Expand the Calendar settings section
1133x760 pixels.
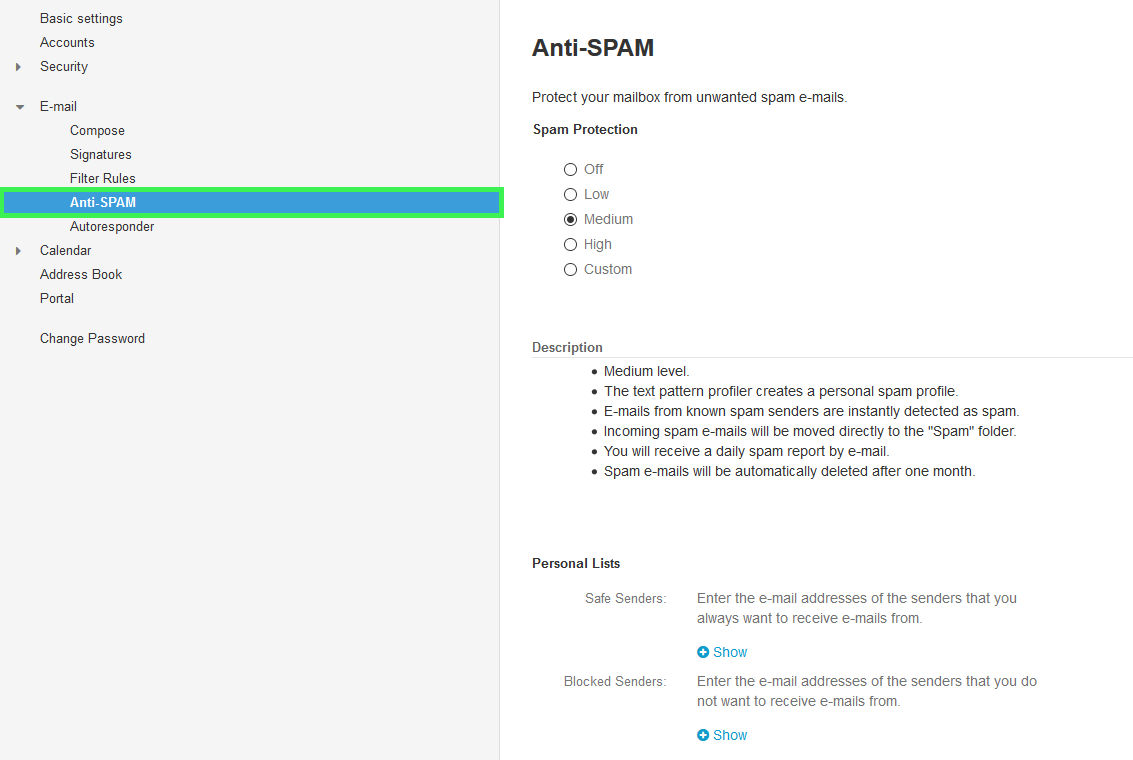[18, 251]
